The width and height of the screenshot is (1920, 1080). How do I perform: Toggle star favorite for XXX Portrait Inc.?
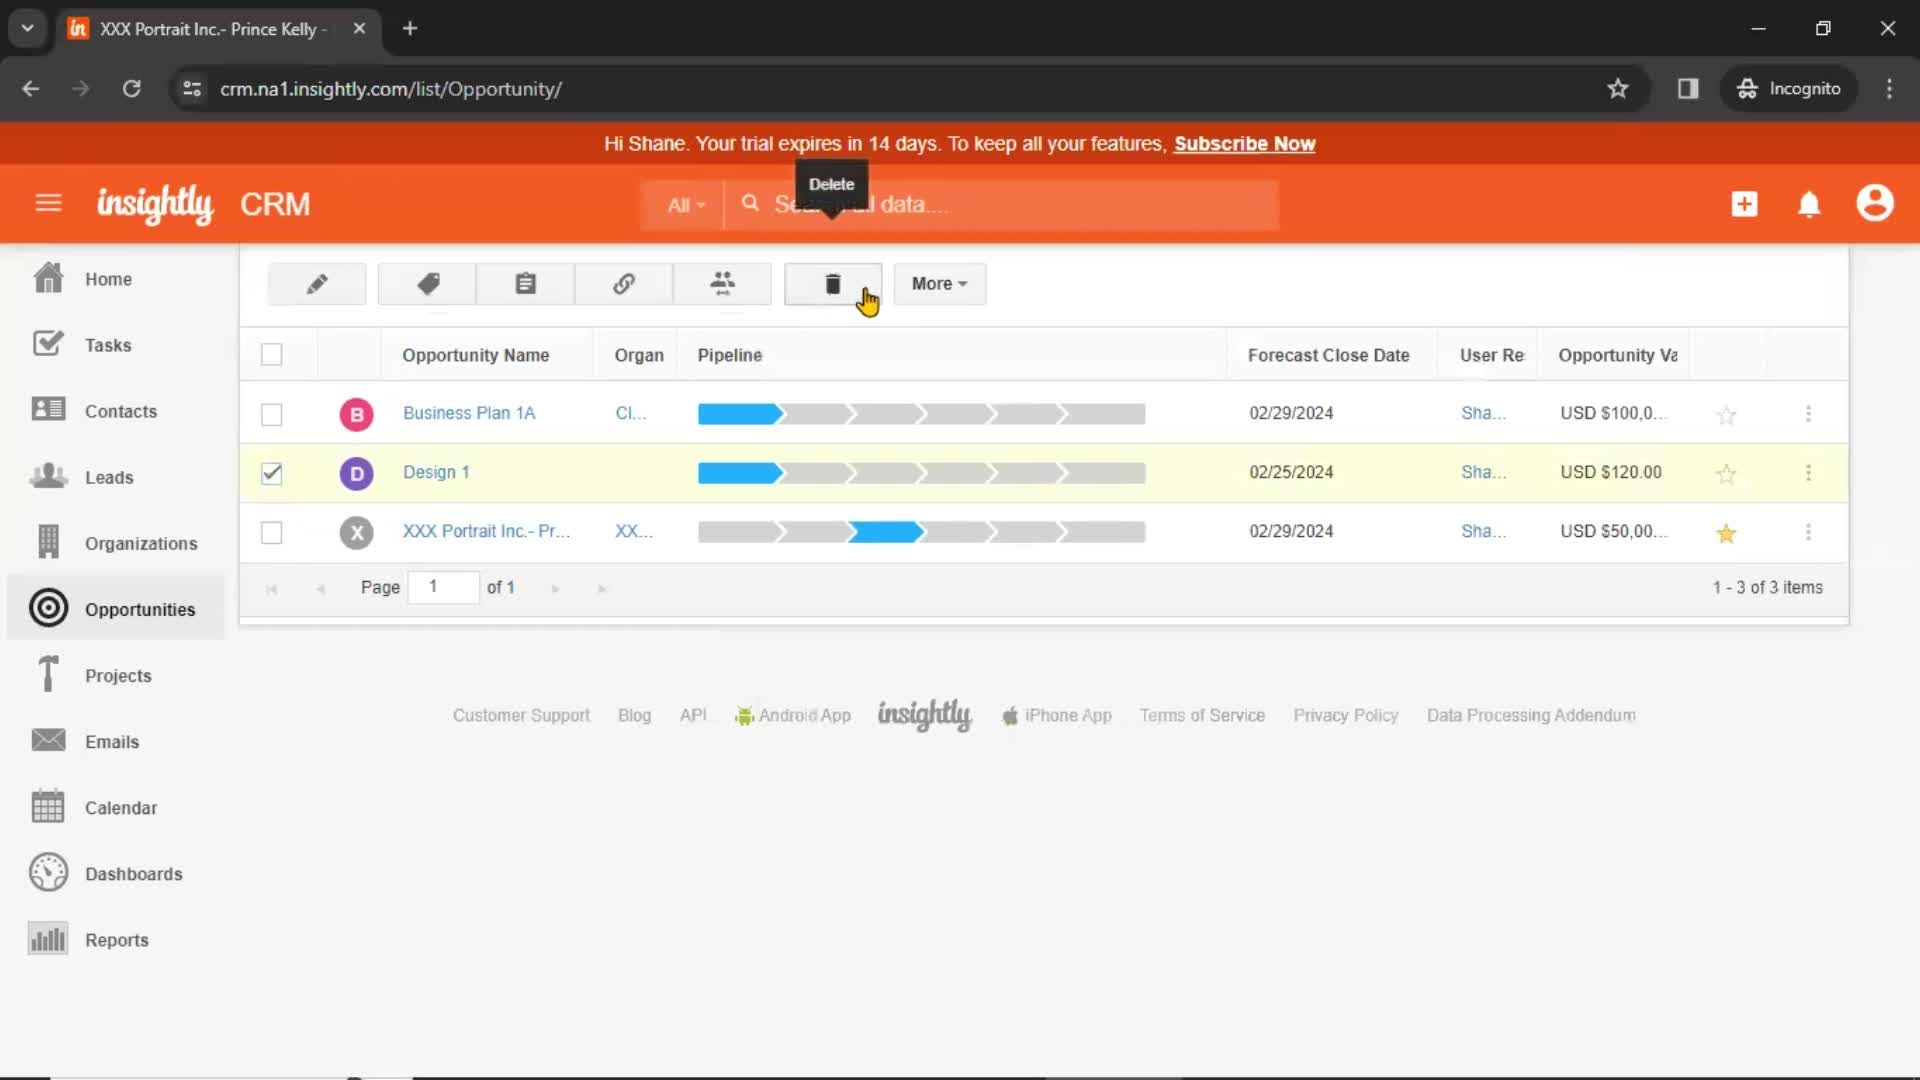(1726, 531)
